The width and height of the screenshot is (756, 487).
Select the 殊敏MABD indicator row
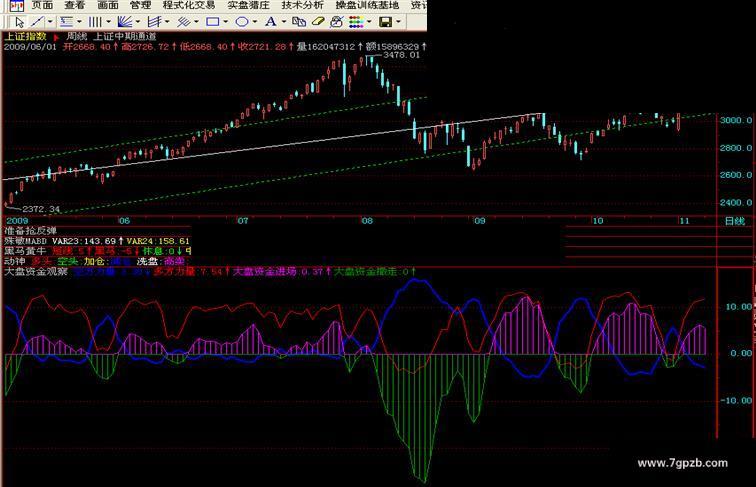[x=97, y=241]
